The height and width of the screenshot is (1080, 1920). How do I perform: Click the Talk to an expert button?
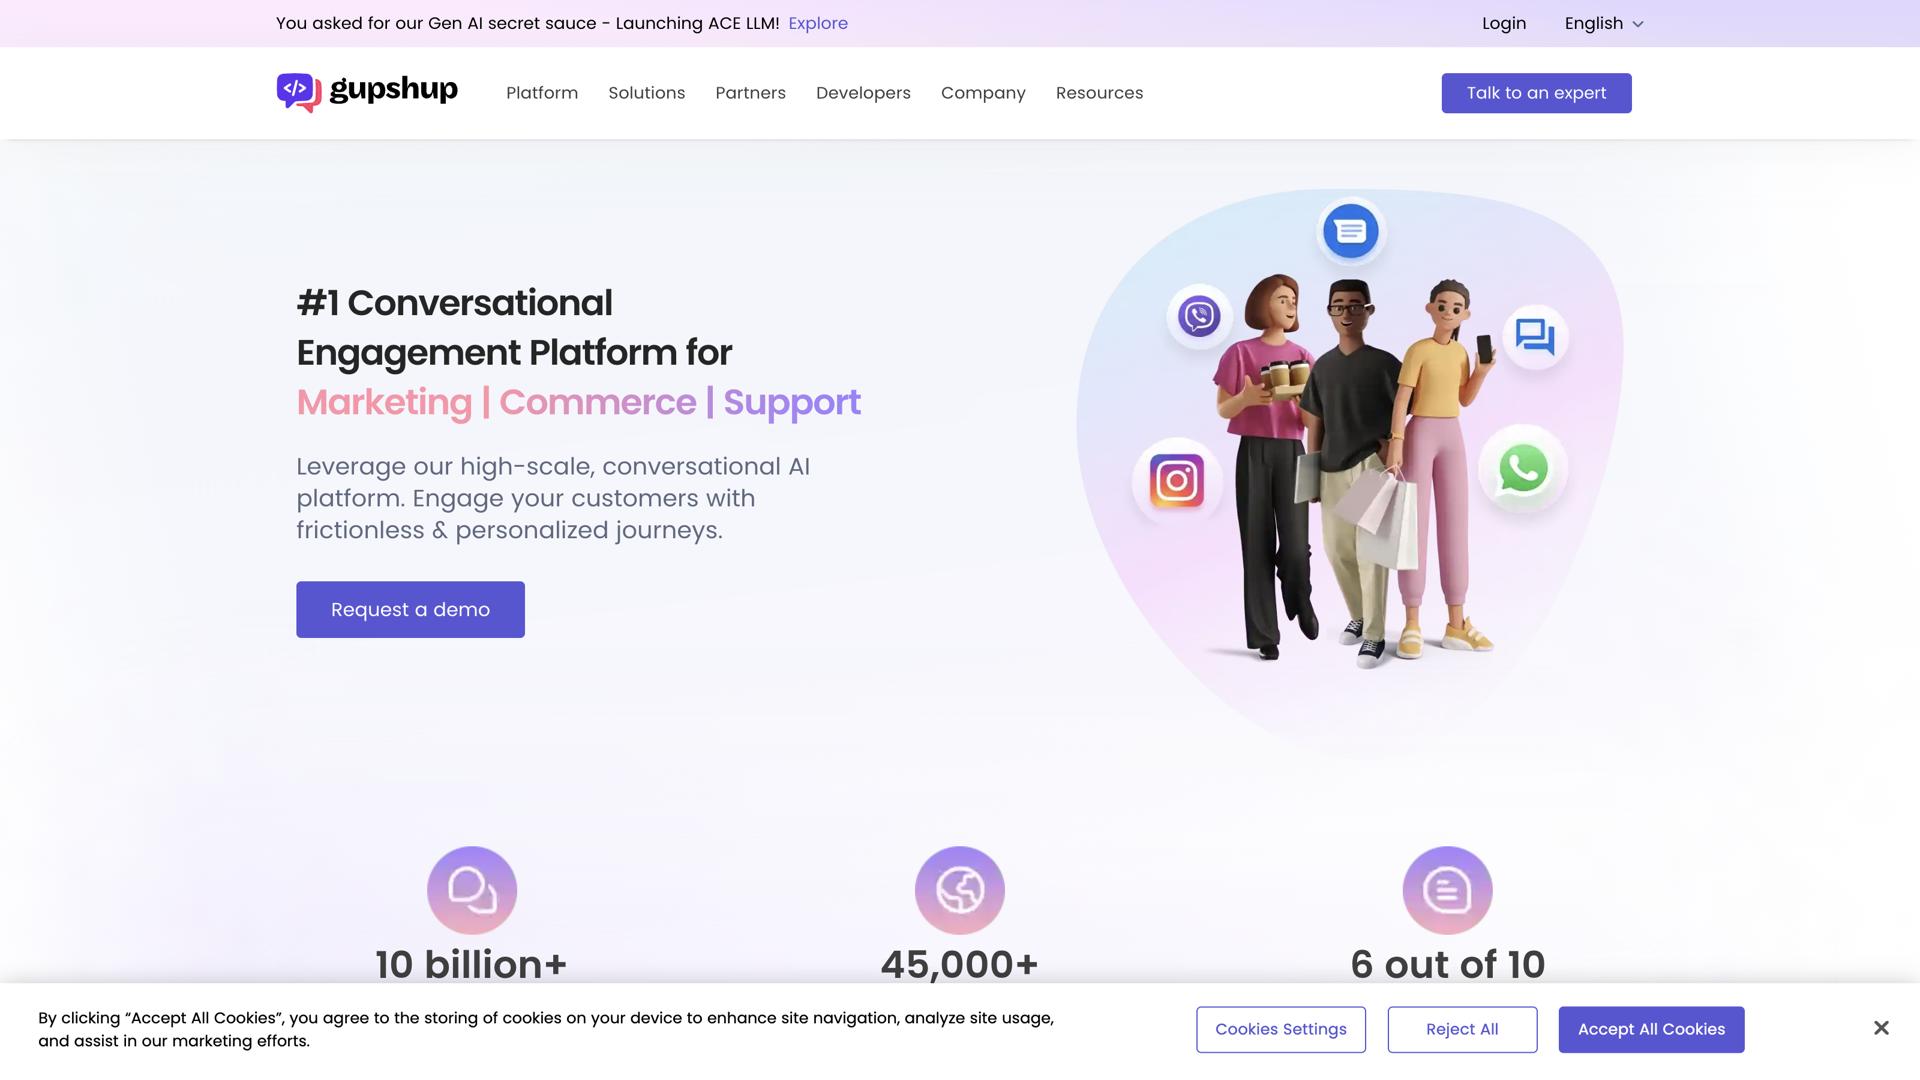pyautogui.click(x=1536, y=93)
